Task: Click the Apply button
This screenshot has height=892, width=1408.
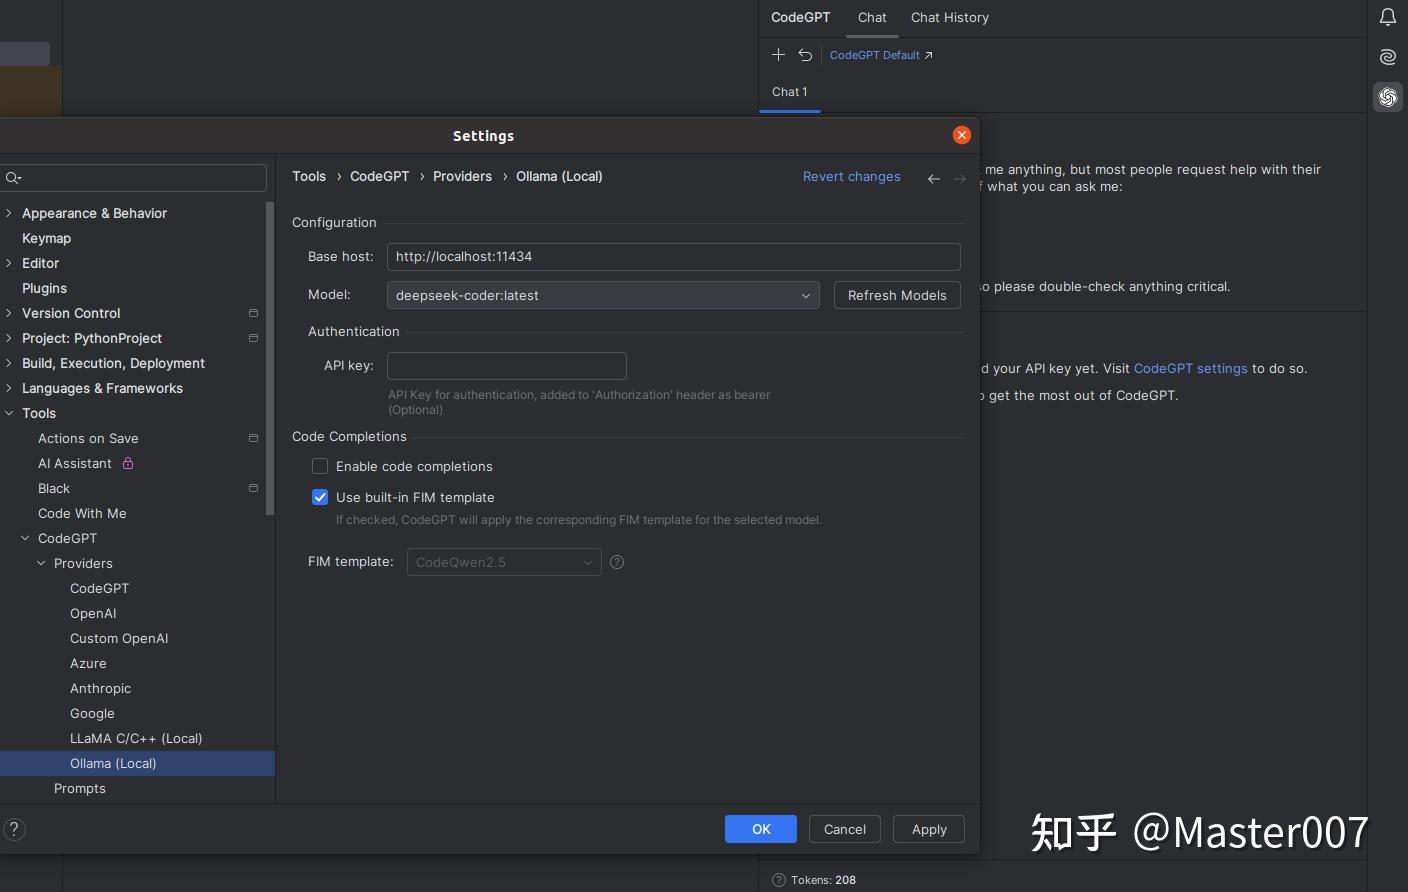Action: point(929,829)
